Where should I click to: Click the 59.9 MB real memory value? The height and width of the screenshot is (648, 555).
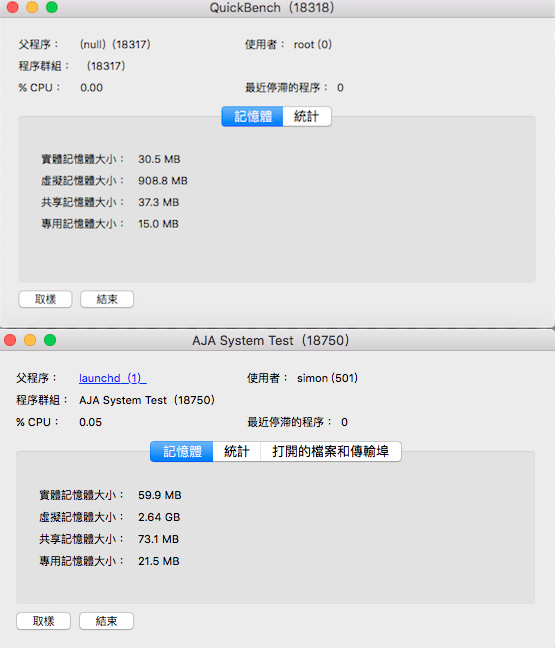(x=160, y=495)
